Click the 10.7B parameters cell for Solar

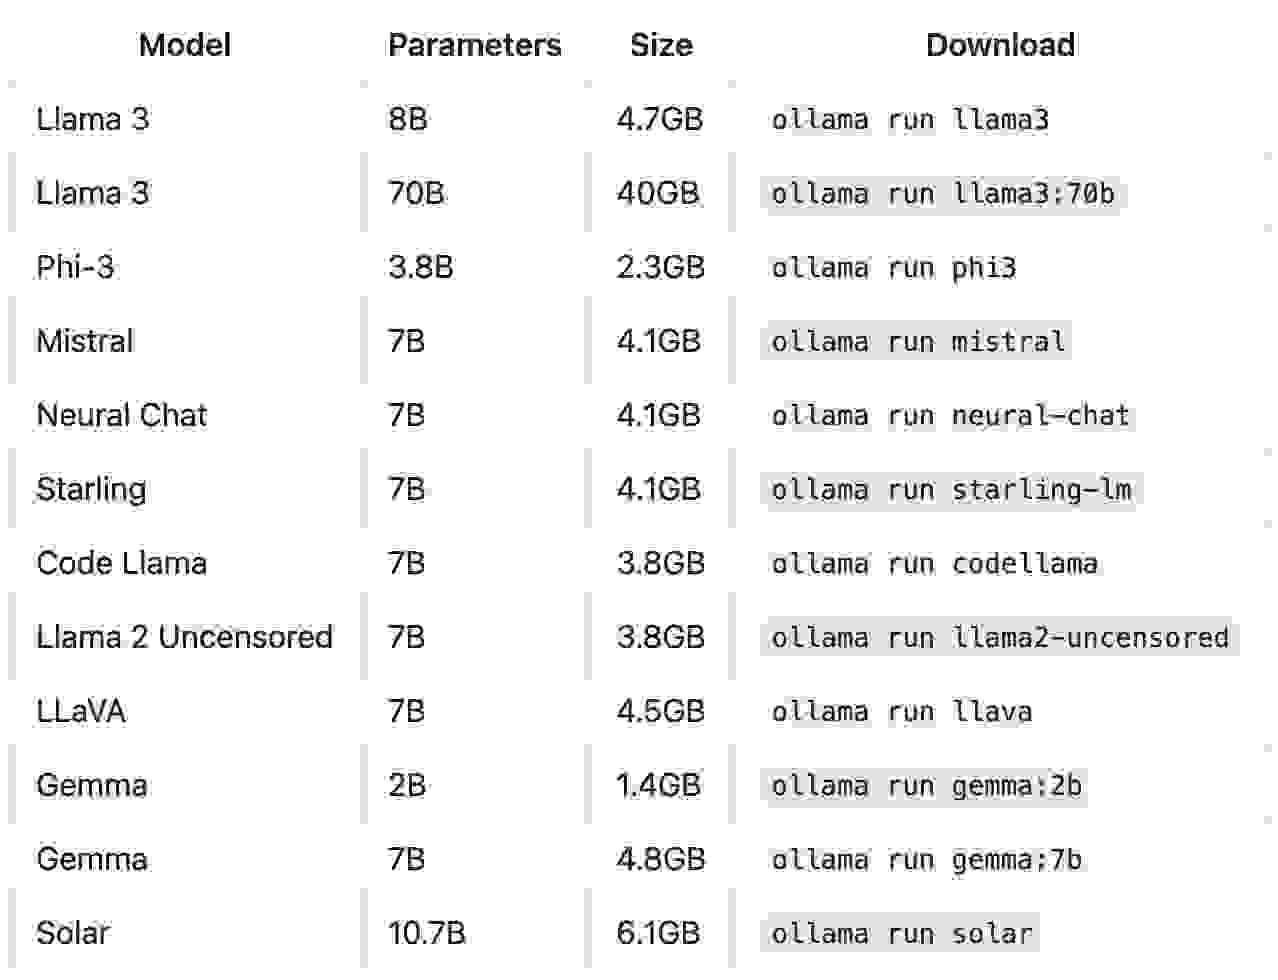427,933
